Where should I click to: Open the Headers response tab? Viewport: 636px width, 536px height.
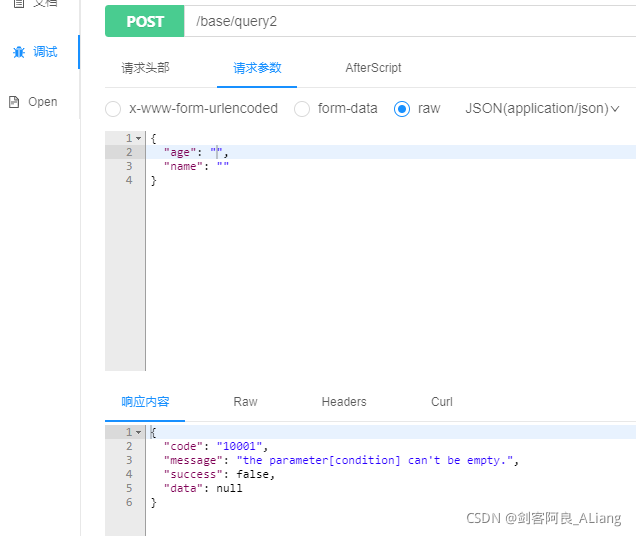pyautogui.click(x=344, y=402)
